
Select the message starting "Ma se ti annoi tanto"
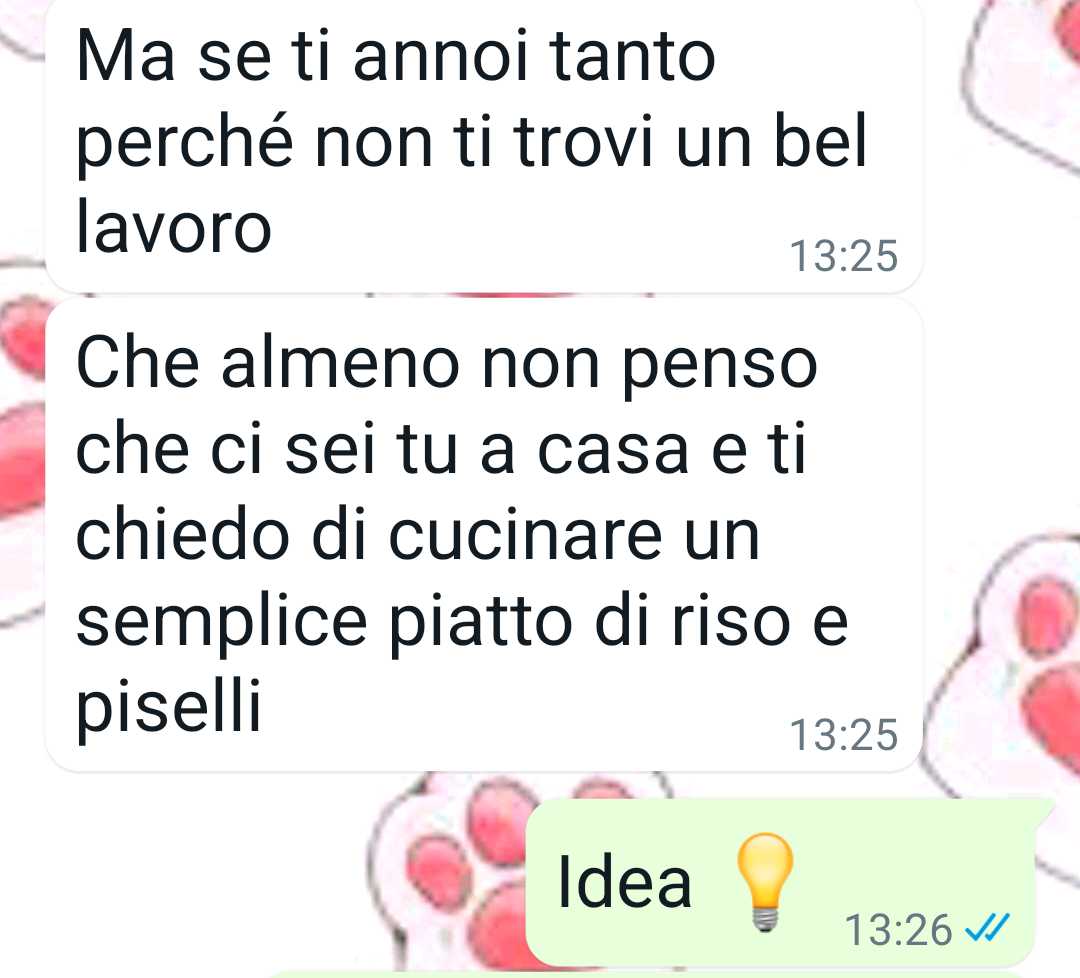pos(484,145)
